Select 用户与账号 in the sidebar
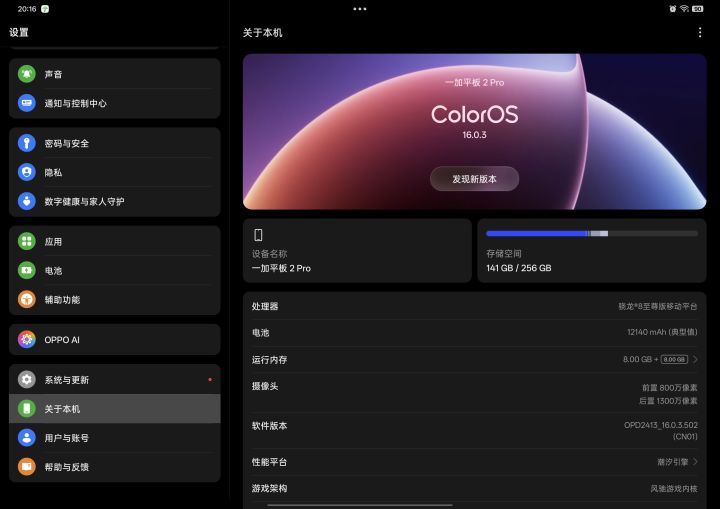The width and height of the screenshot is (720, 509). click(x=115, y=437)
